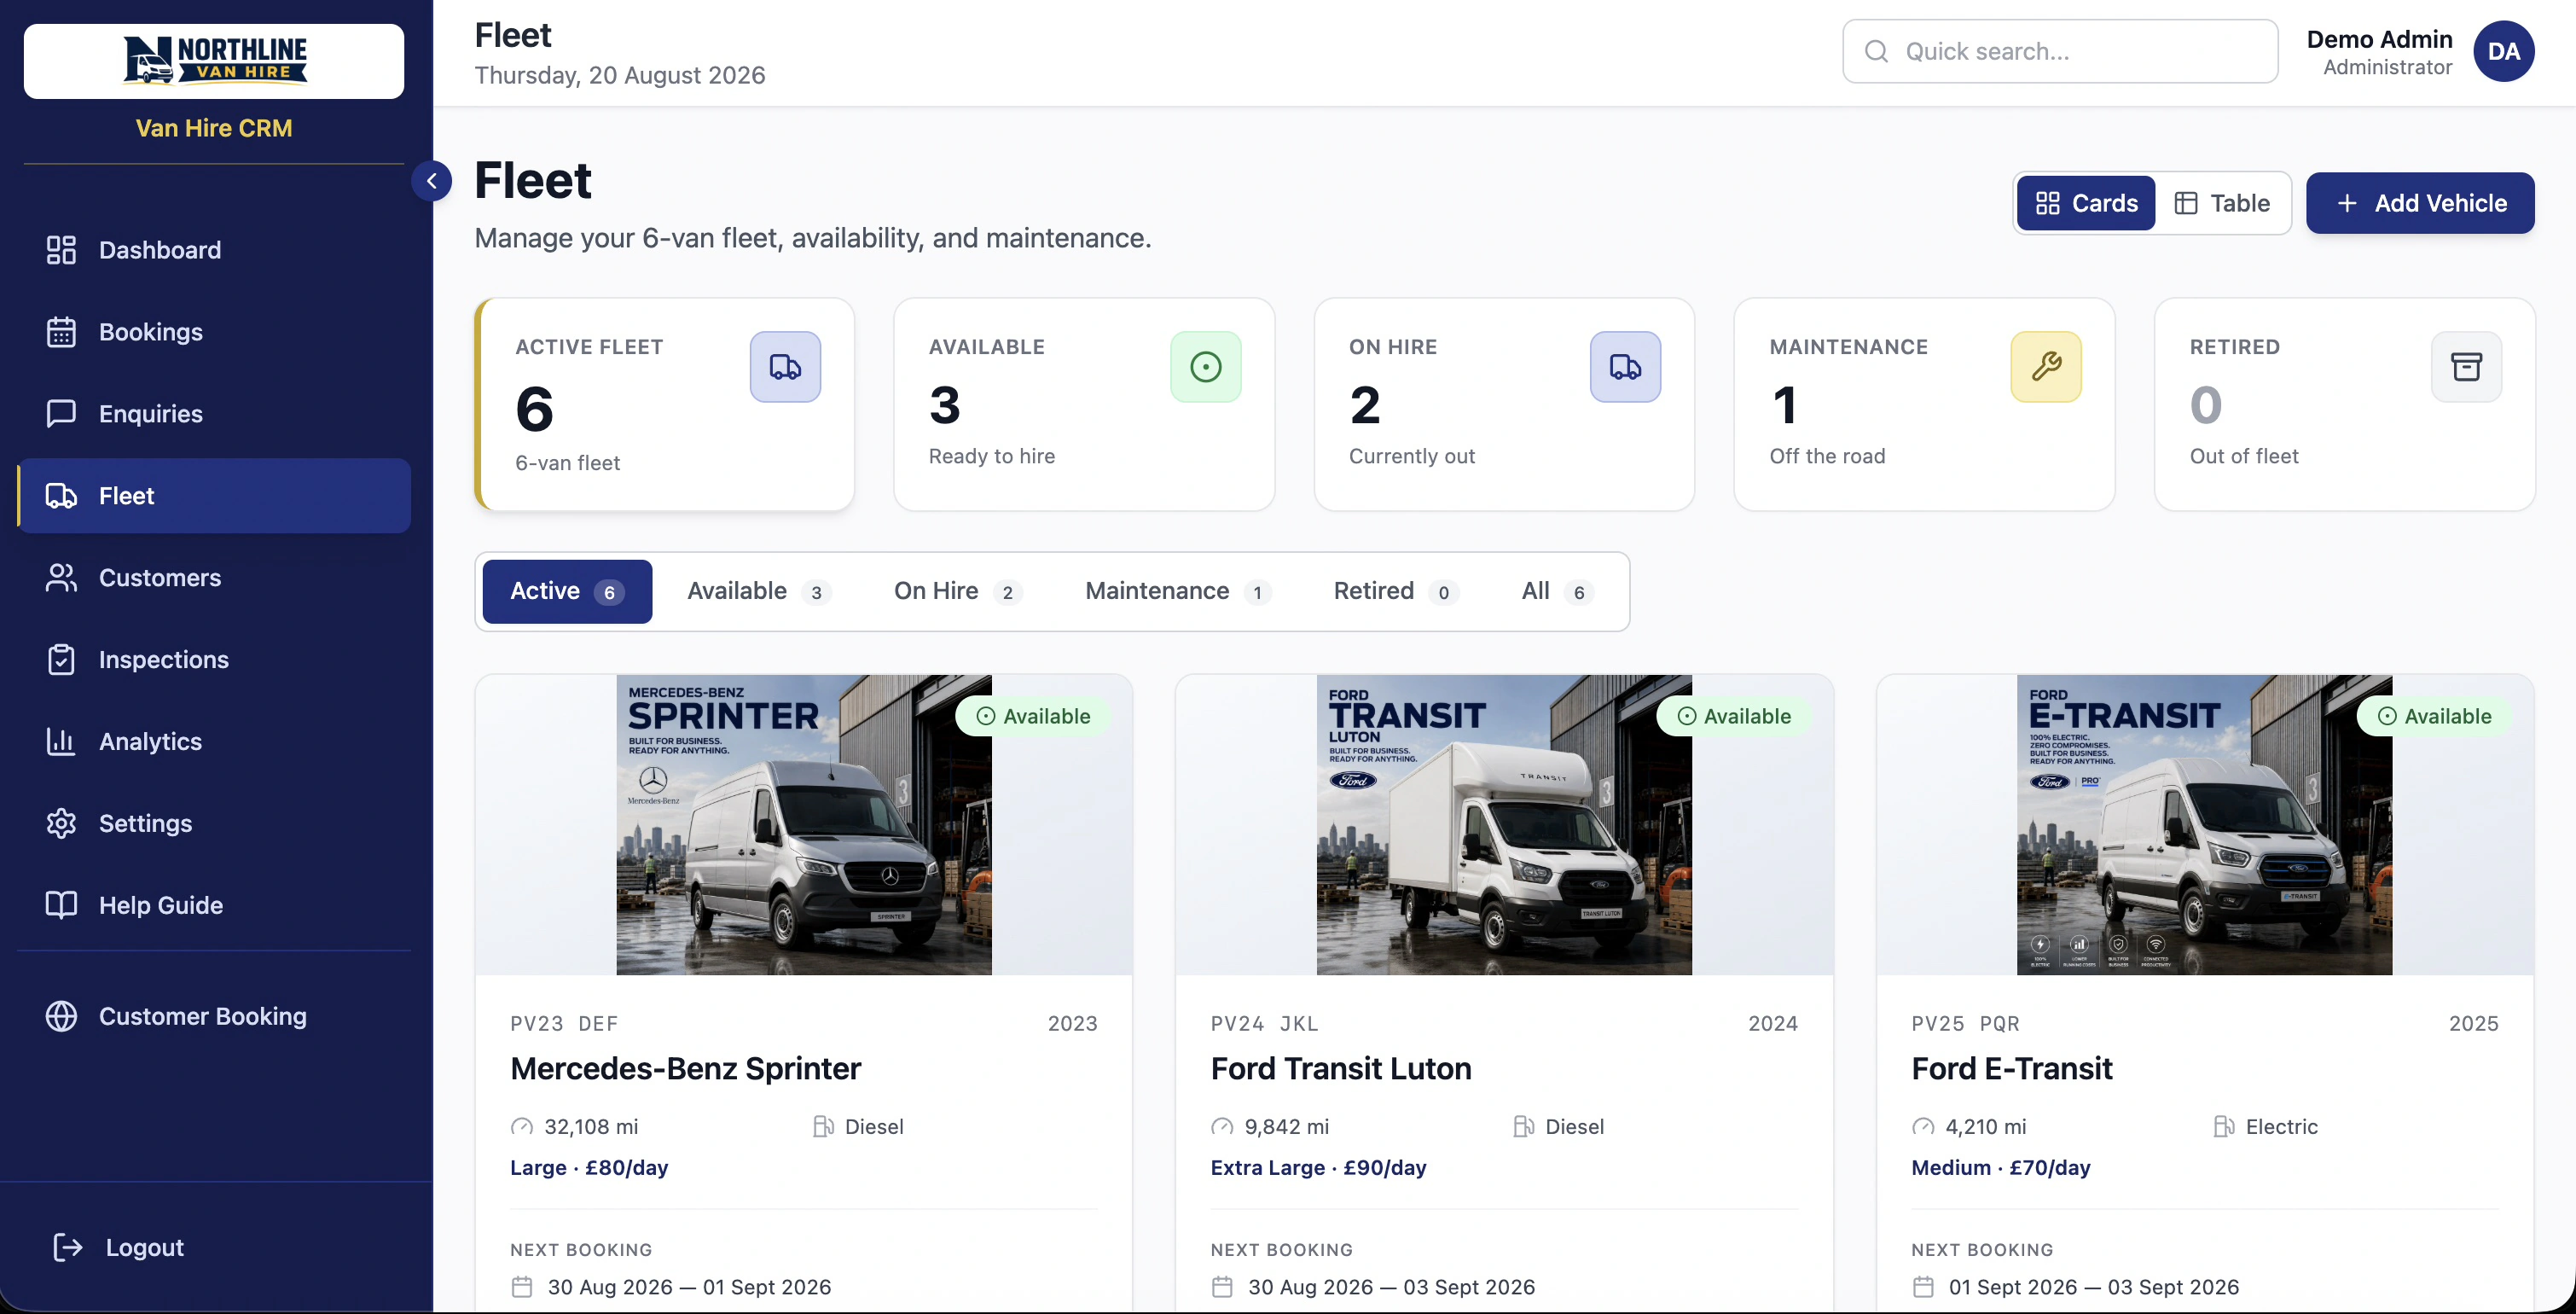Open the Dashboard page icon
The width and height of the screenshot is (2576, 1314).
61,250
